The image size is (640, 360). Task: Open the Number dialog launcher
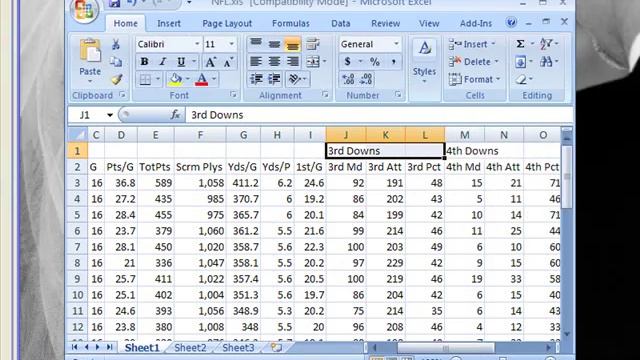pos(398,95)
